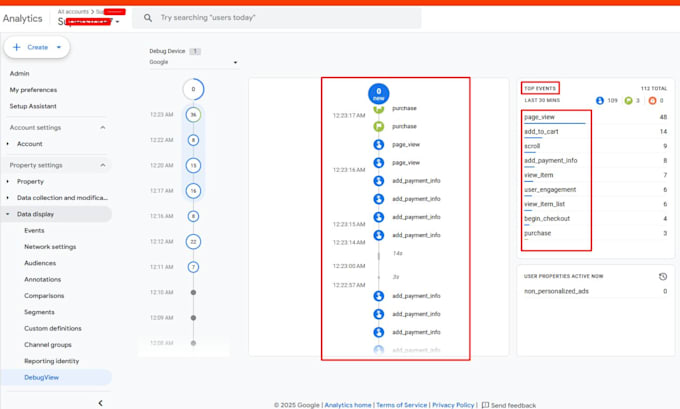Open Segments page

(x=39, y=312)
